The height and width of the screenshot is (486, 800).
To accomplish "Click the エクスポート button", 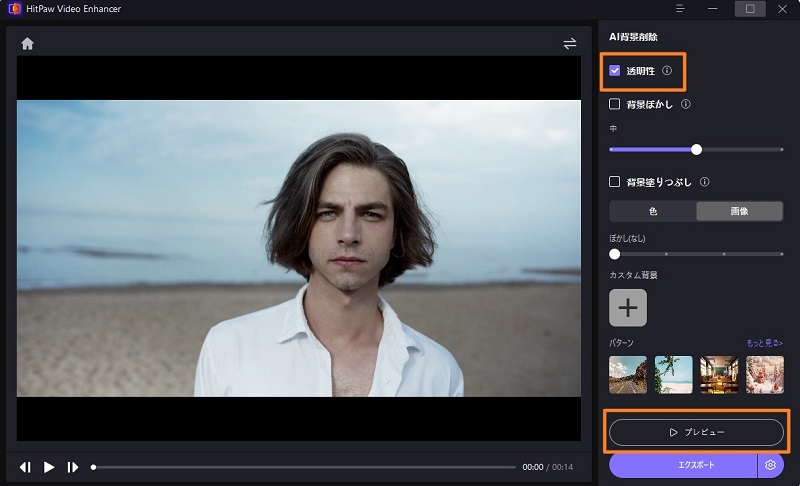I will point(683,465).
